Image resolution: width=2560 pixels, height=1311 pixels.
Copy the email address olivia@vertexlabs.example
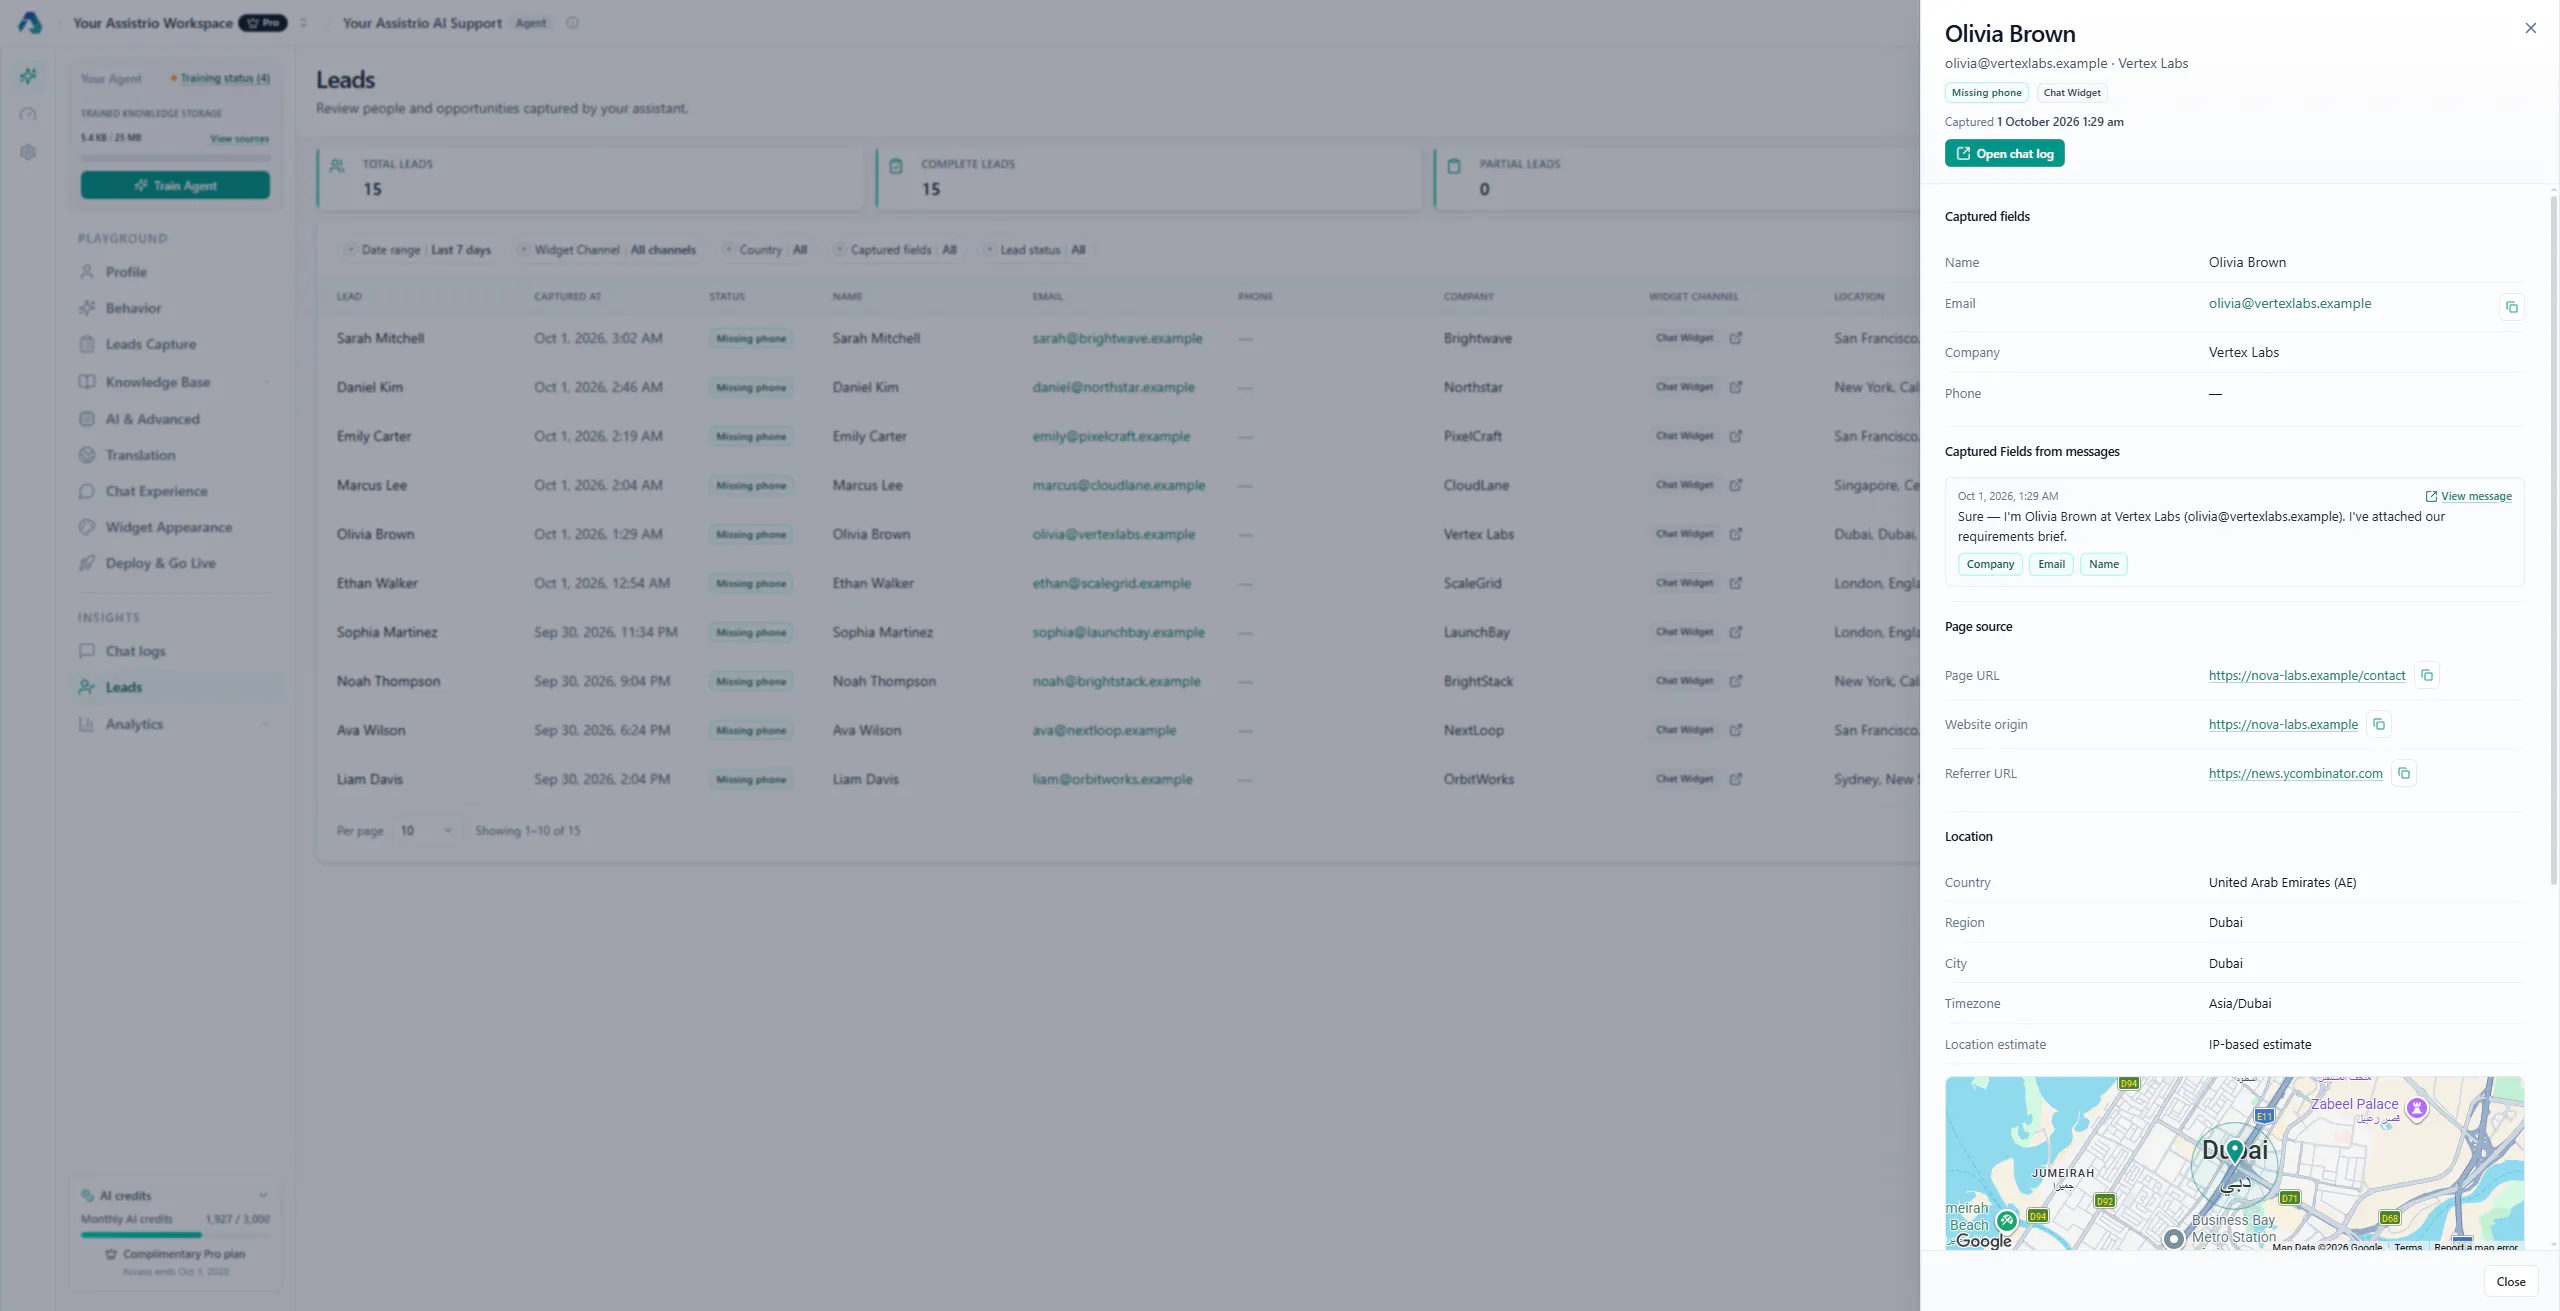tap(2511, 307)
